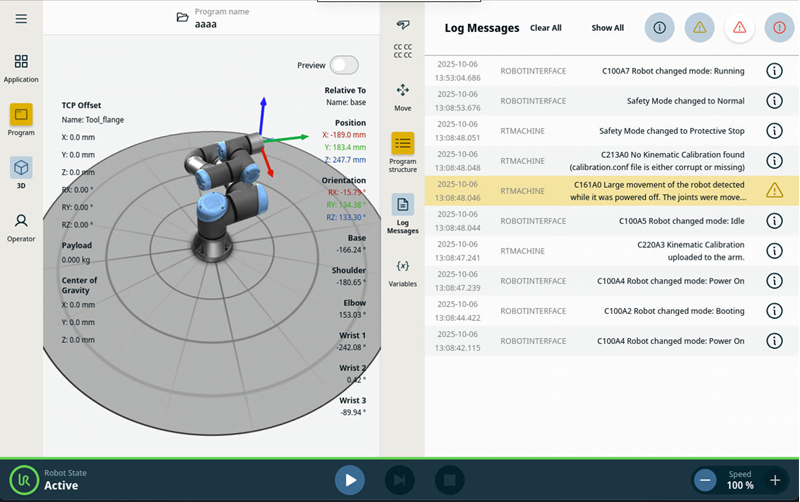Screen dimensions: 800x502
Task: Expand info for Robot changed mode: Running
Action: [774, 71]
